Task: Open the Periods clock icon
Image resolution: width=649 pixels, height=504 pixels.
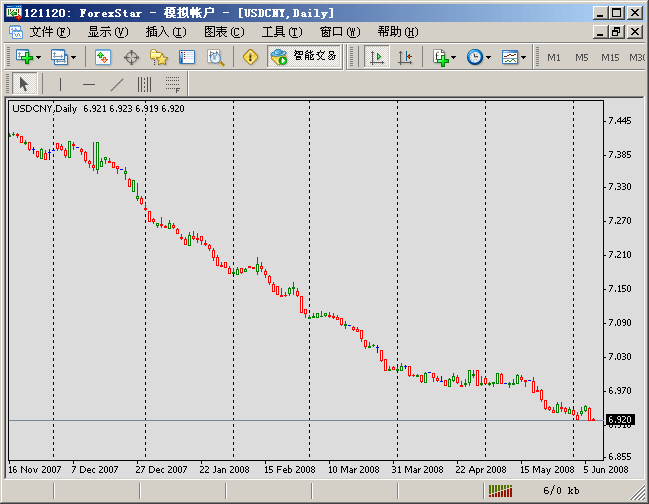Action: tap(475, 57)
